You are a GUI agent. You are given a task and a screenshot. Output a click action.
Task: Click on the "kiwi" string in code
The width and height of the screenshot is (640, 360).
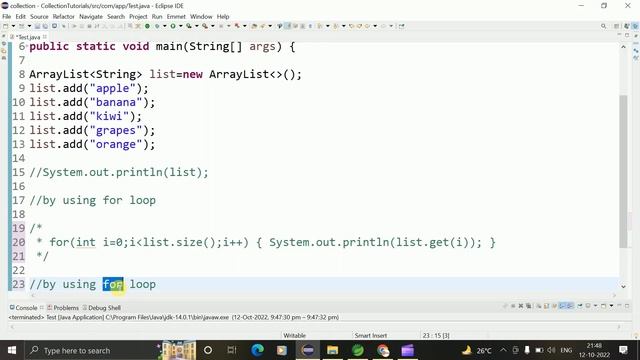(109, 116)
